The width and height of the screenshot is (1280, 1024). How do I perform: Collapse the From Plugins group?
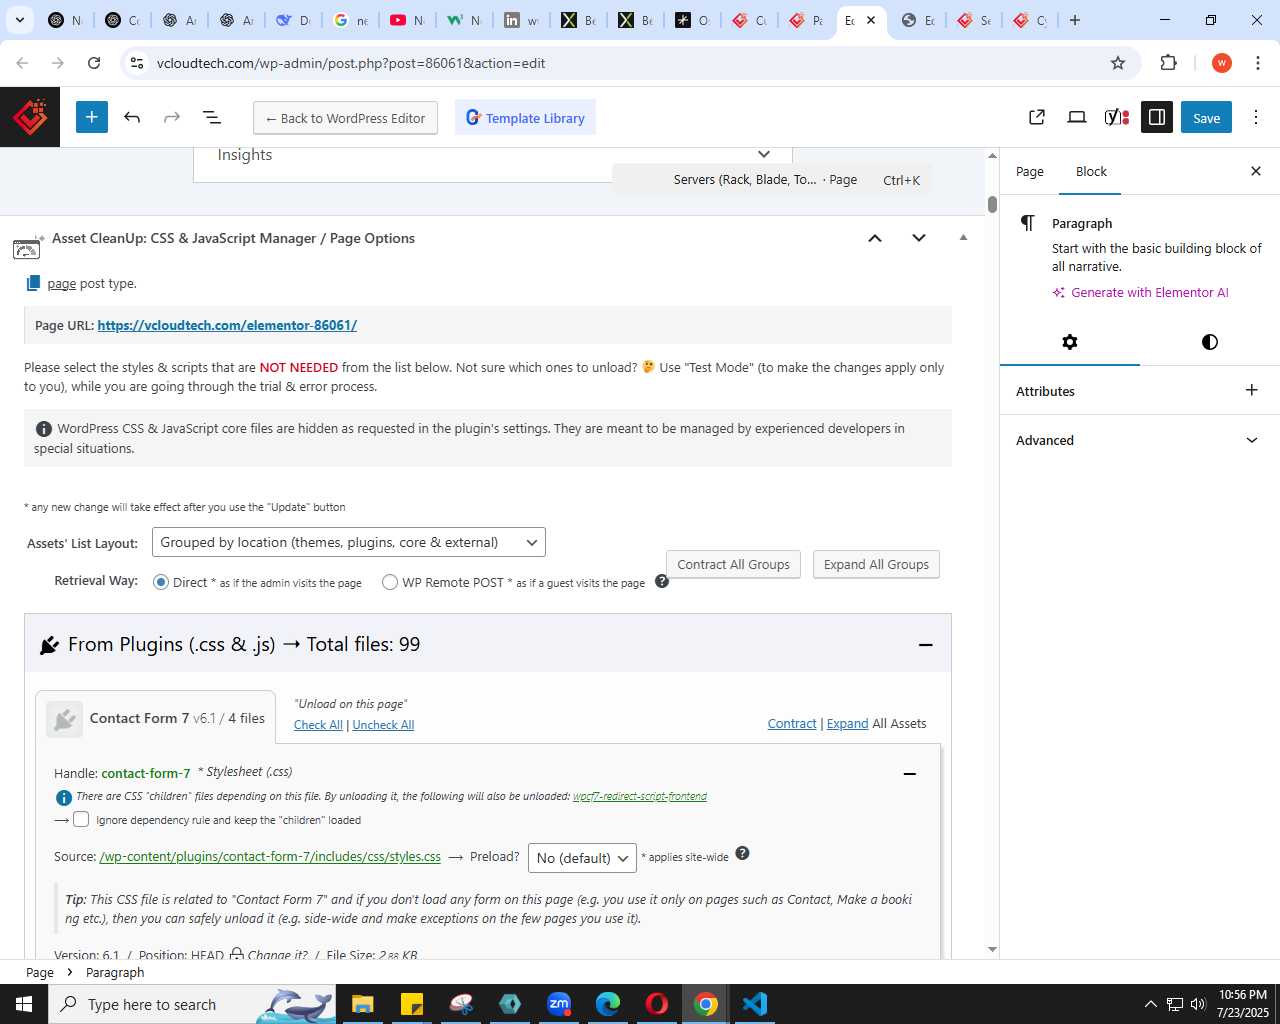coord(926,645)
